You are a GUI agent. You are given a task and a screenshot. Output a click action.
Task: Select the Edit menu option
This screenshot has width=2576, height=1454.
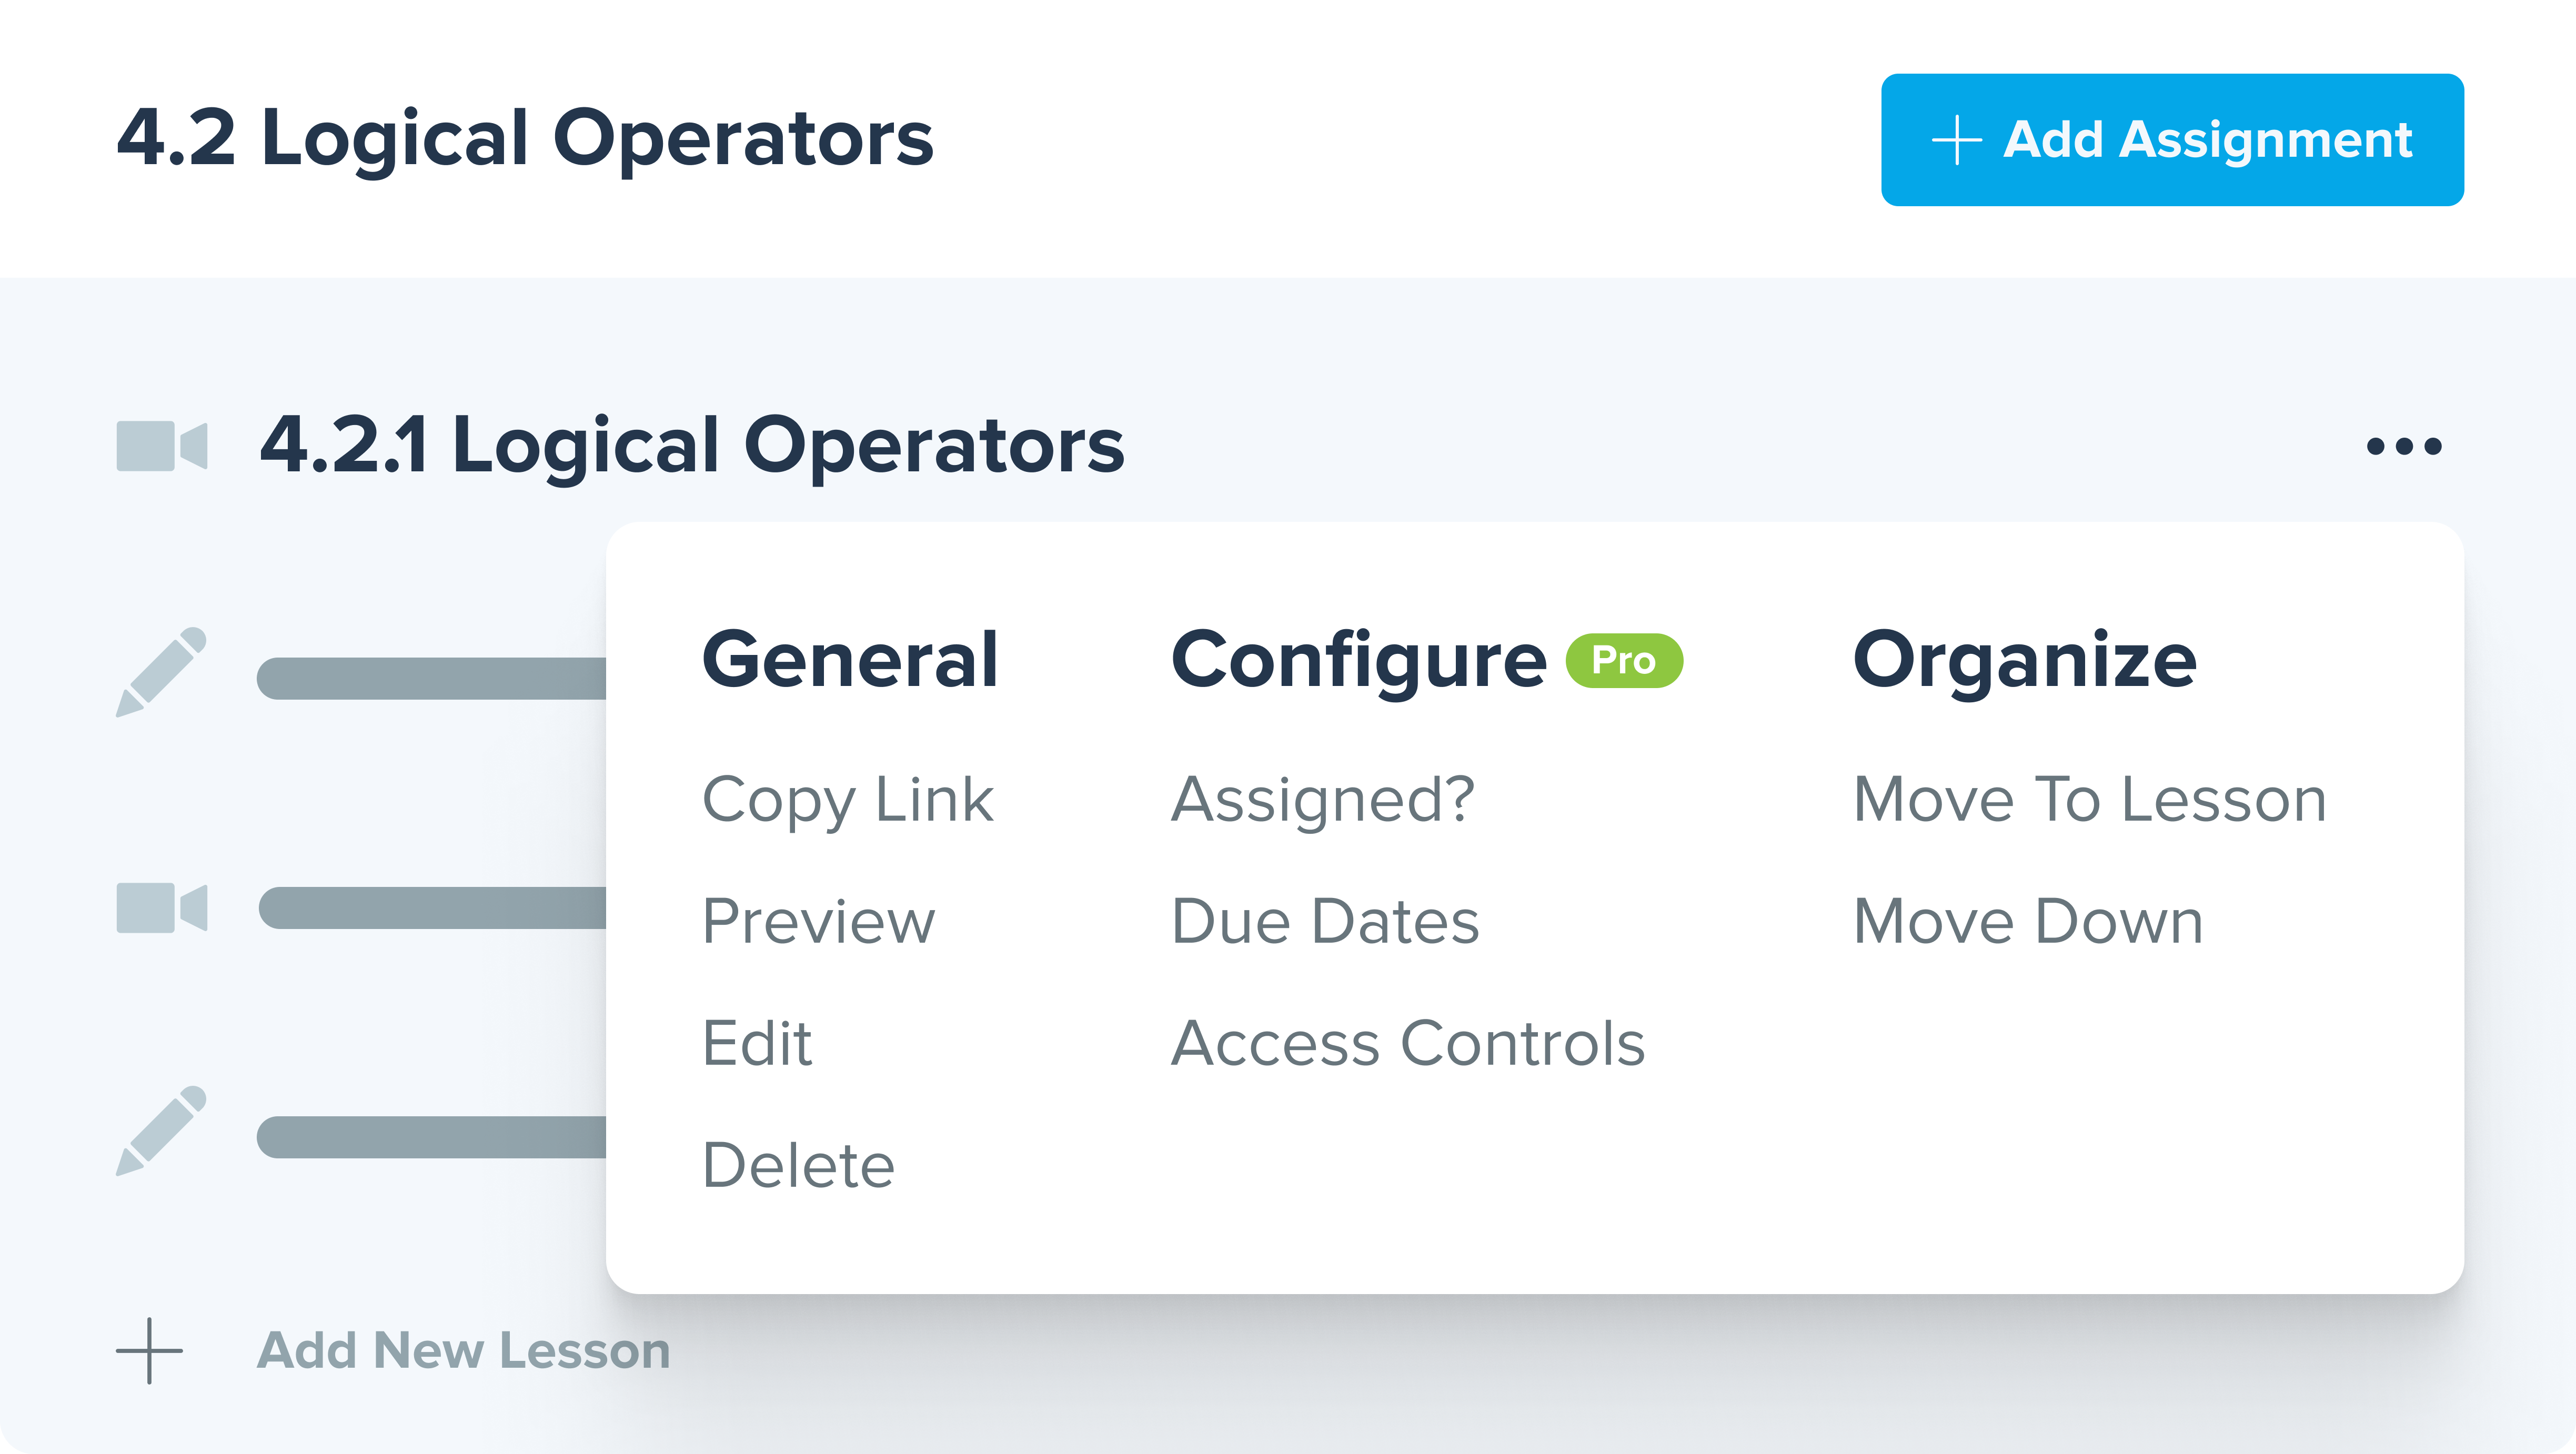[757, 1043]
